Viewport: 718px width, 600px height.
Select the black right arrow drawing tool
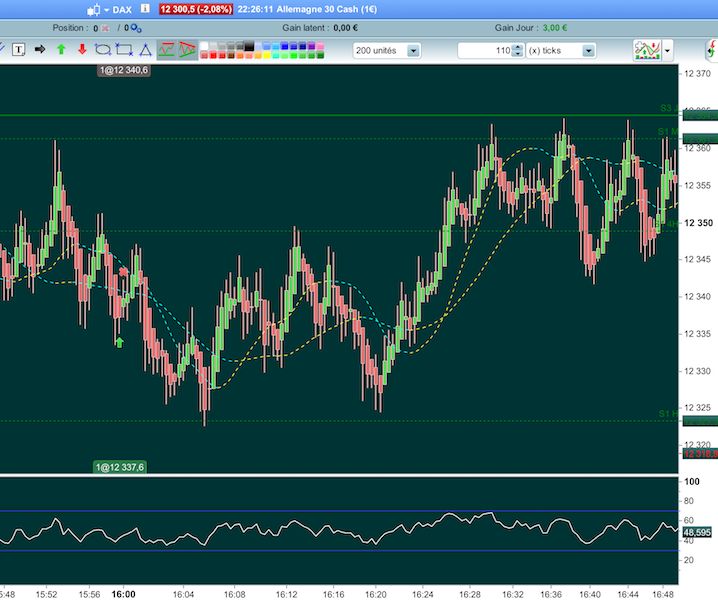[40, 49]
